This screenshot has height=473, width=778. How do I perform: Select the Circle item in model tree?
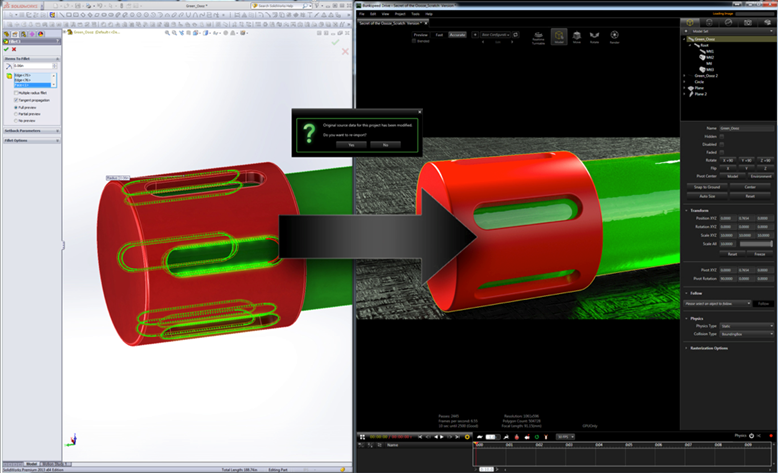[x=695, y=81]
